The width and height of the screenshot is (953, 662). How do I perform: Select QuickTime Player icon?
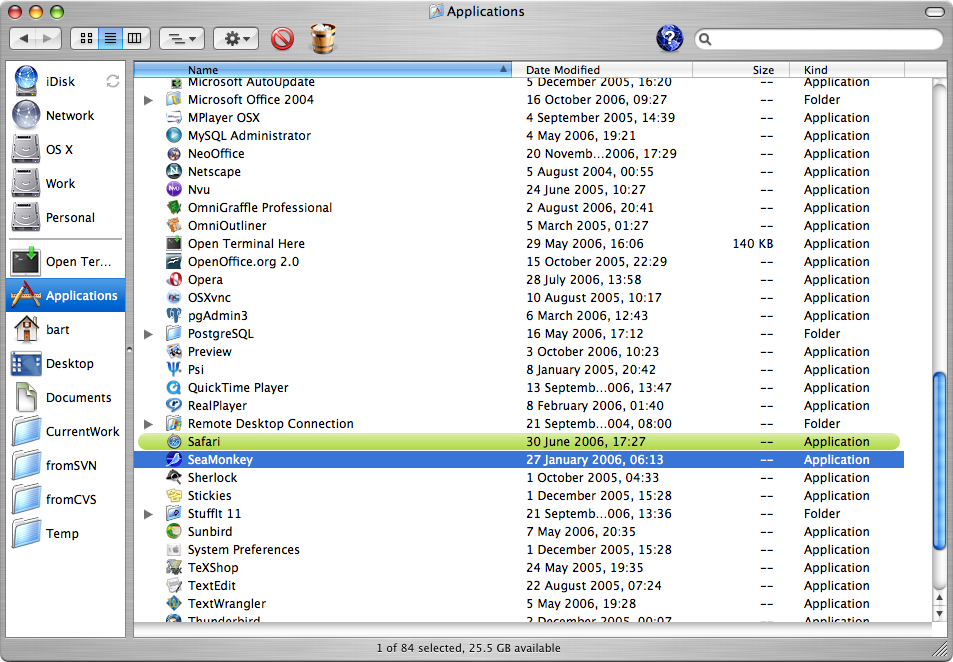tap(174, 387)
